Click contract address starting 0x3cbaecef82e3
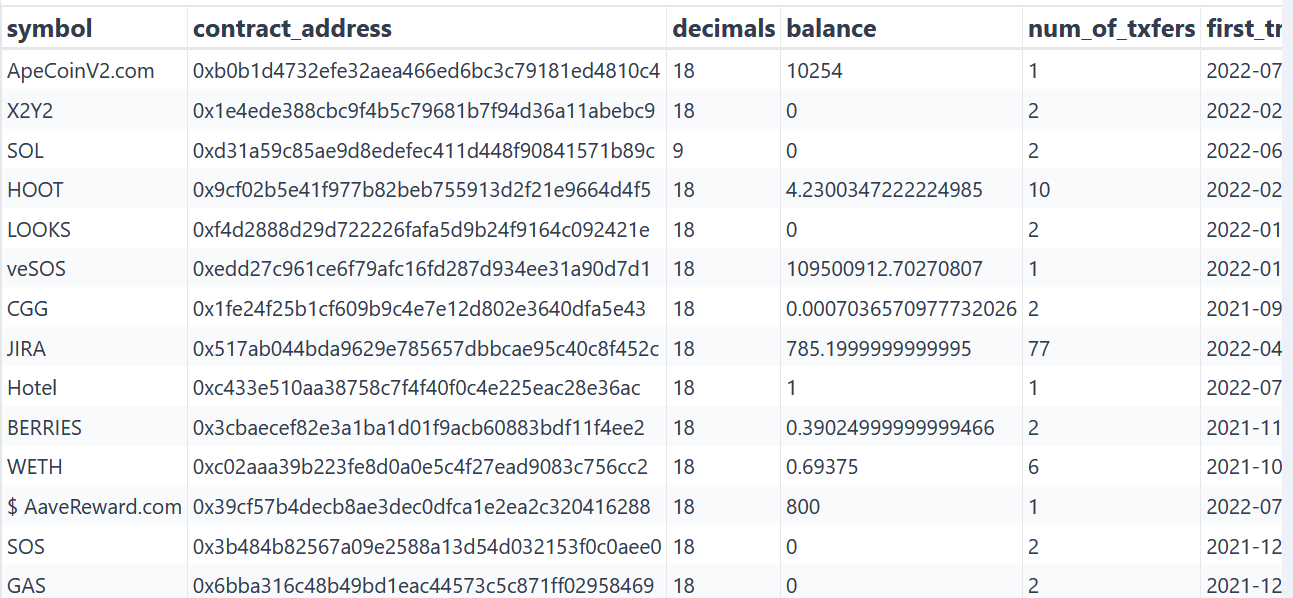 [419, 428]
